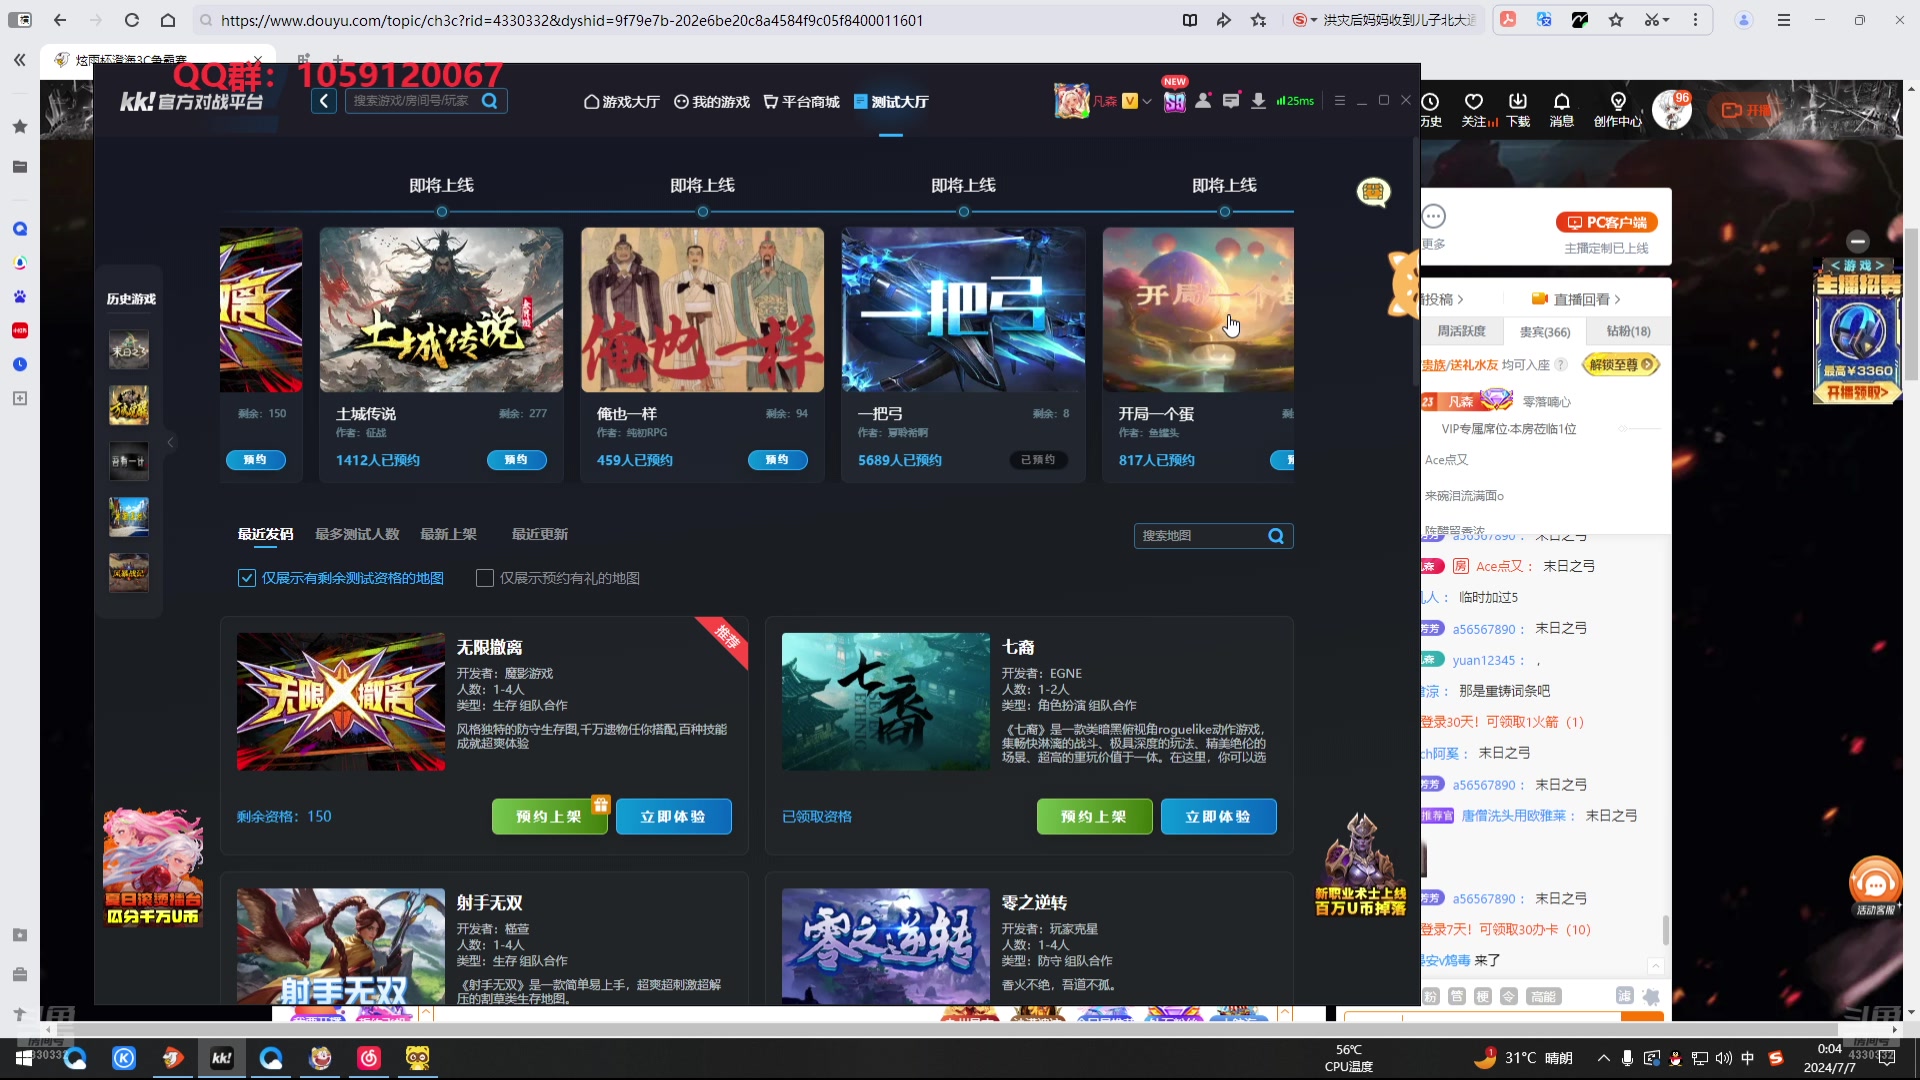The image size is (1920, 1080).
Task: Open the 无限撤离 game cover image
Action: click(341, 702)
